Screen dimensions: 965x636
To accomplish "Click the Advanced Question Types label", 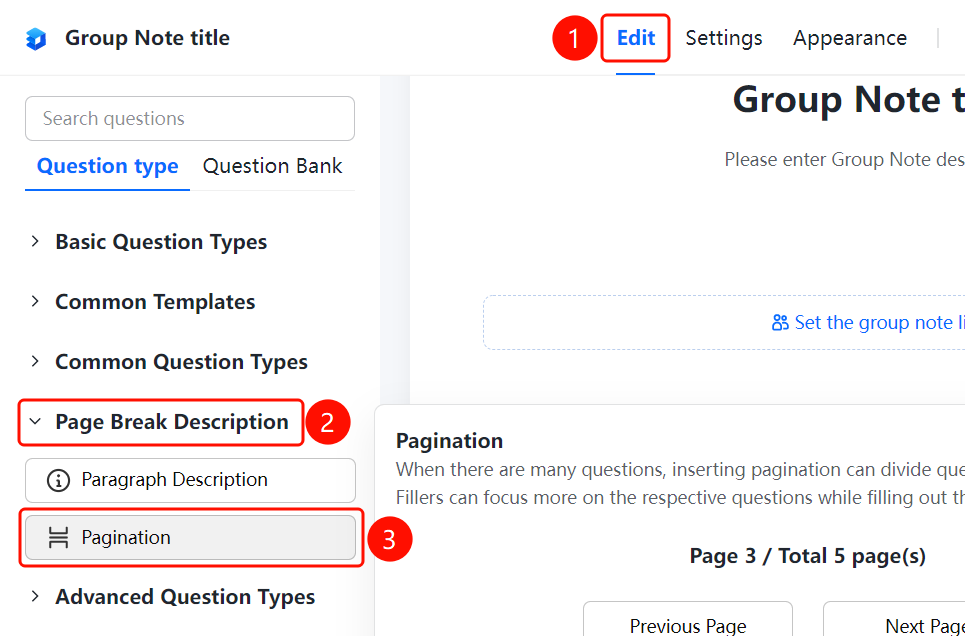I will [185, 597].
